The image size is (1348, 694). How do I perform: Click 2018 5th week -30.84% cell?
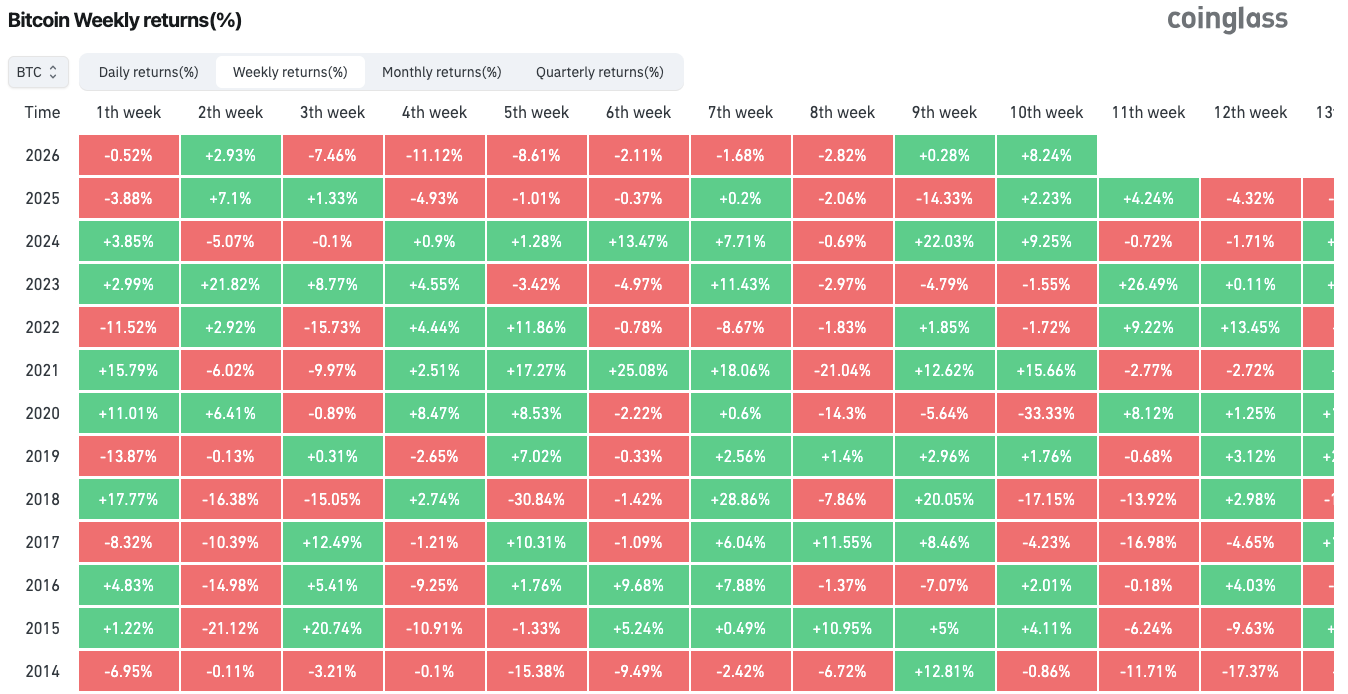(x=536, y=499)
